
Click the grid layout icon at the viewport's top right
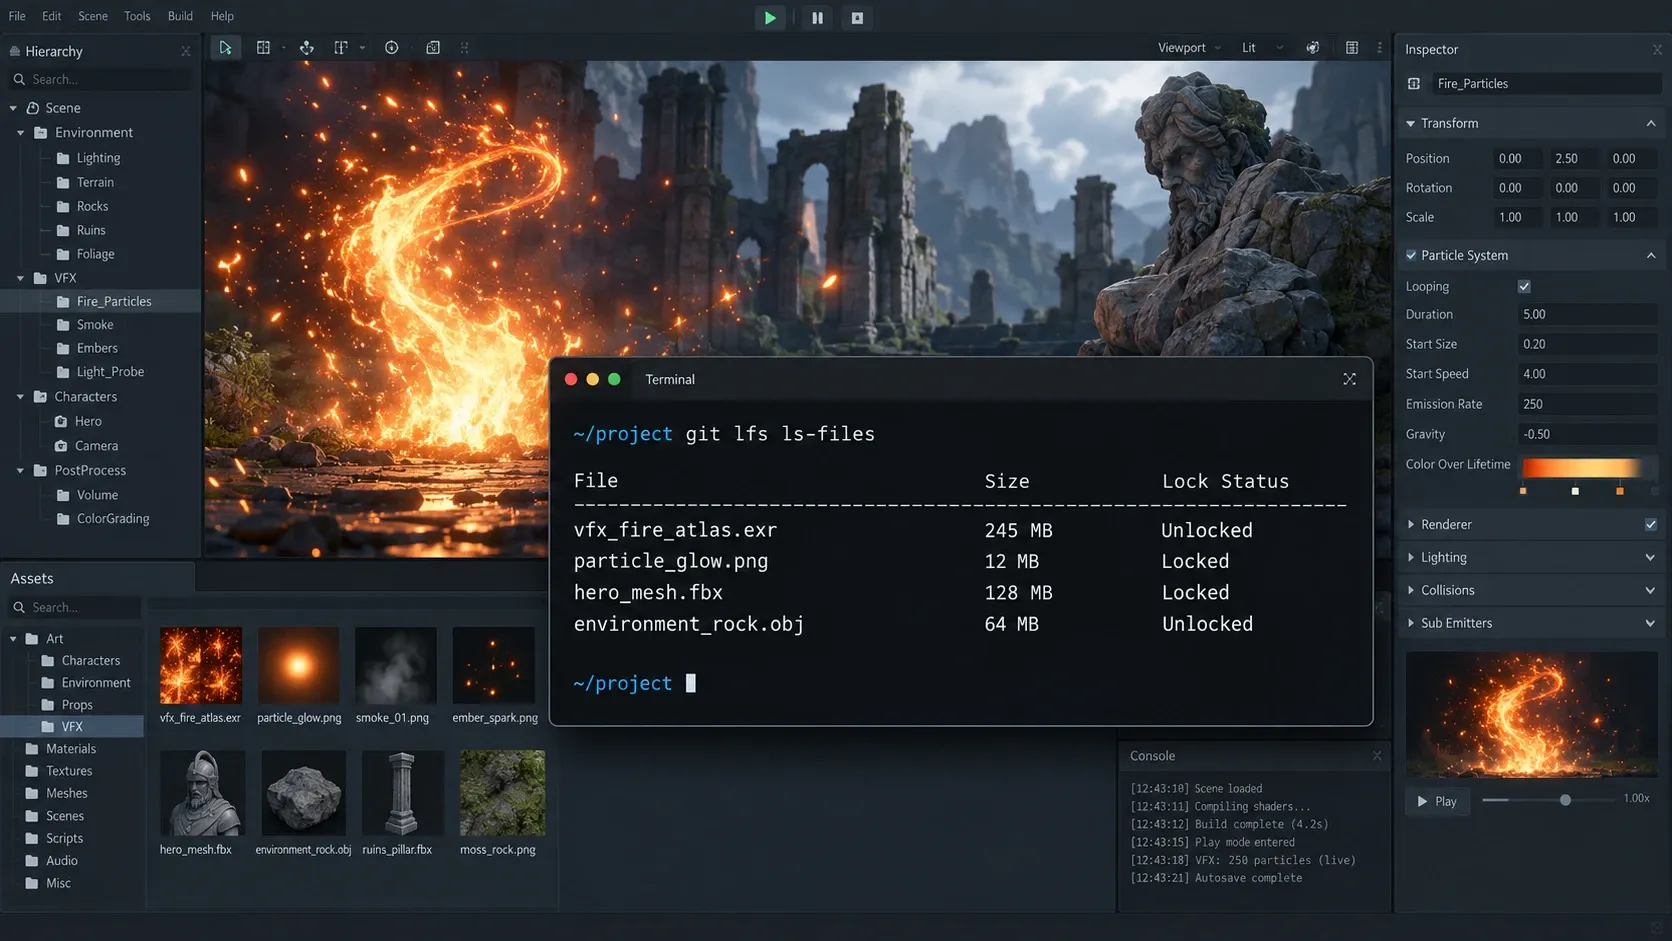coord(1352,48)
